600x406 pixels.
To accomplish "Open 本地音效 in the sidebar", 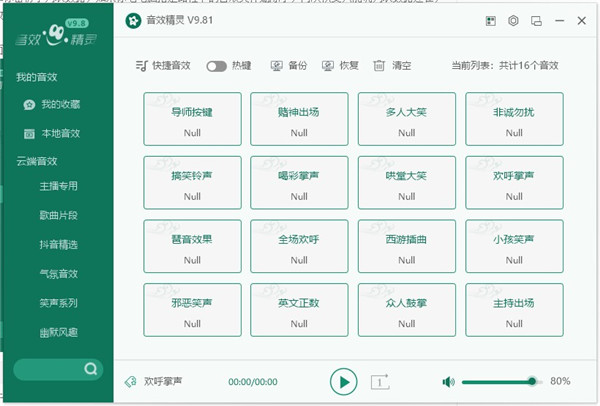I will (x=60, y=133).
